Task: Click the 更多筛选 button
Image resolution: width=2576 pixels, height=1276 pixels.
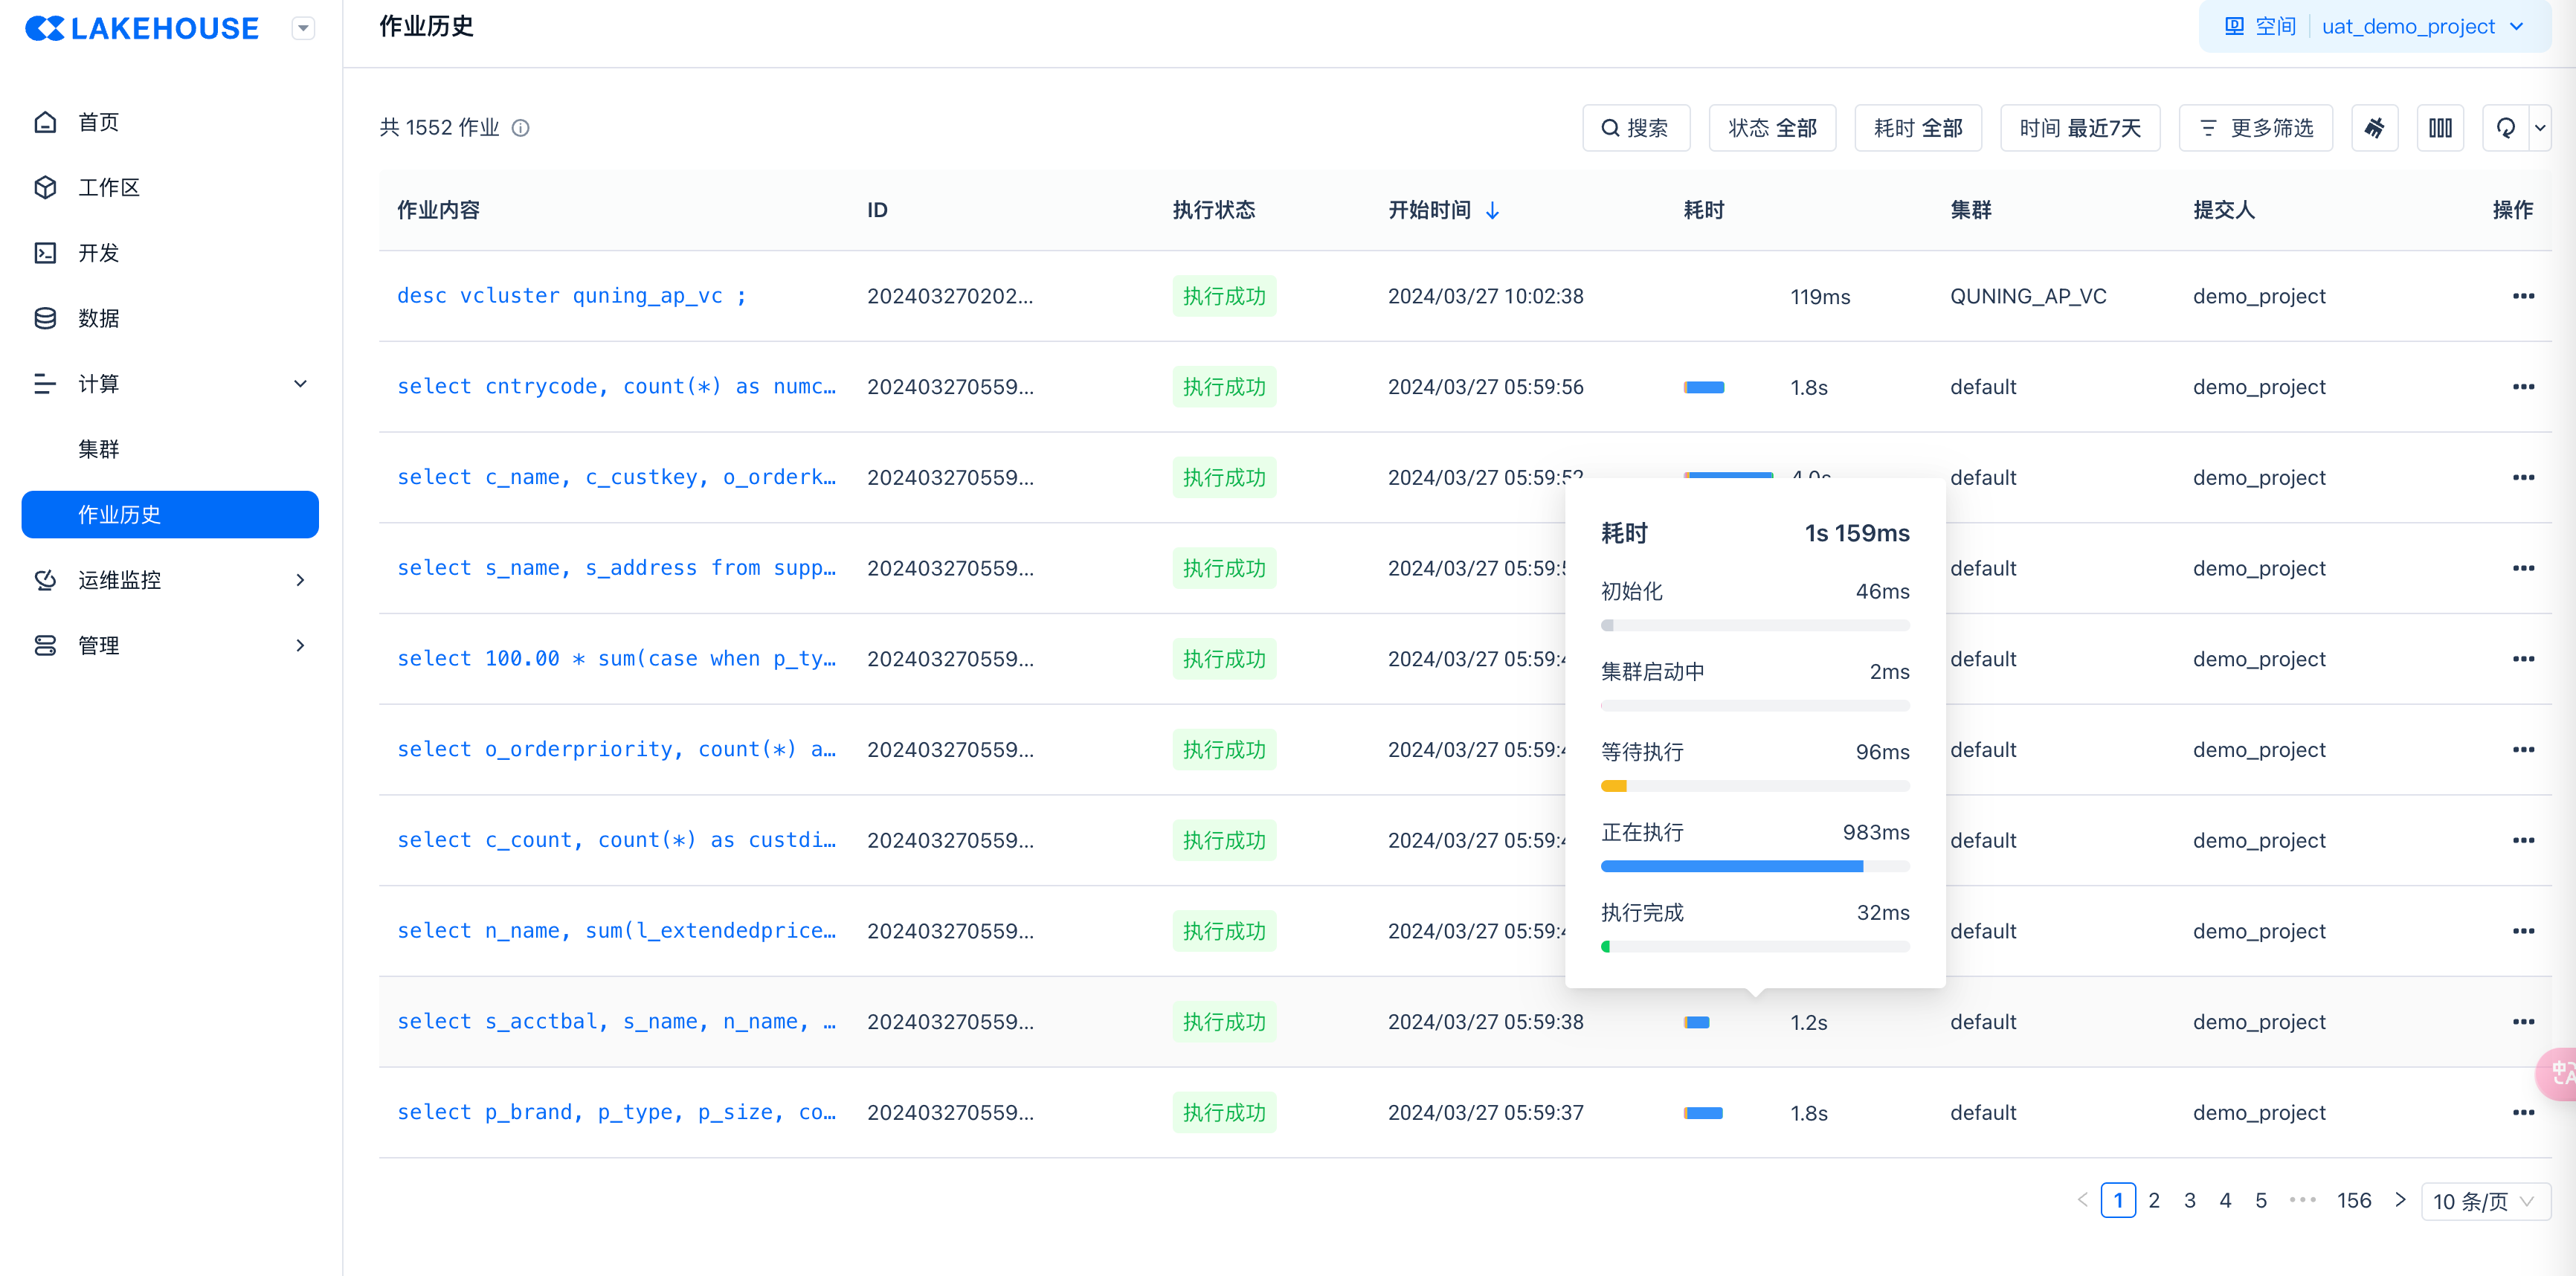Action: pyautogui.click(x=2256, y=128)
